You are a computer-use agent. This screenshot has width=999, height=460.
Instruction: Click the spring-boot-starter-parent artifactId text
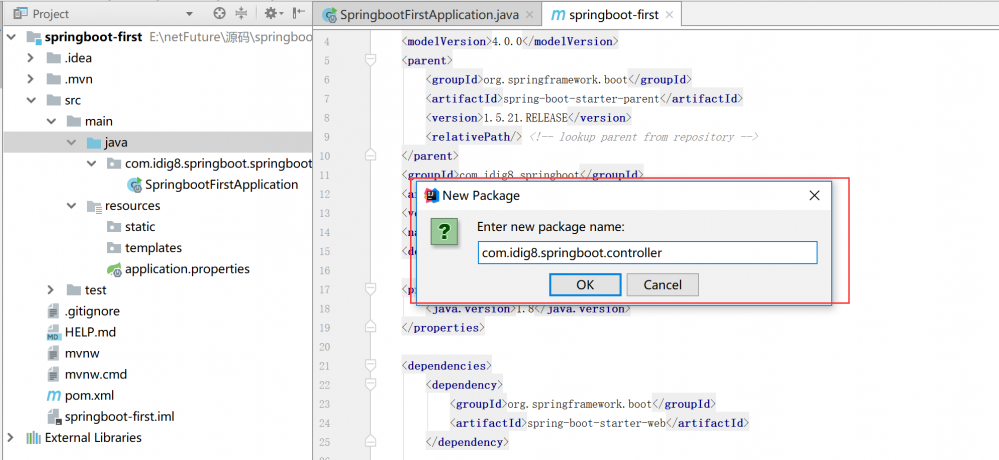click(581, 99)
